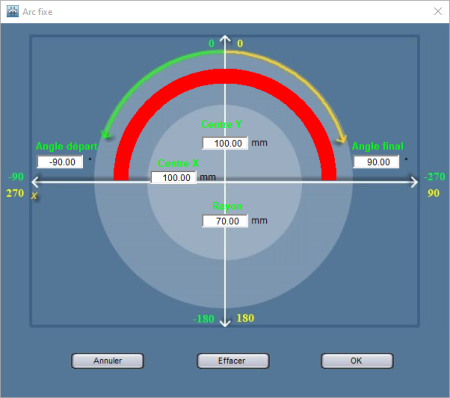This screenshot has height=398, width=450.
Task: Click the Effacer button
Action: pyautogui.click(x=233, y=361)
